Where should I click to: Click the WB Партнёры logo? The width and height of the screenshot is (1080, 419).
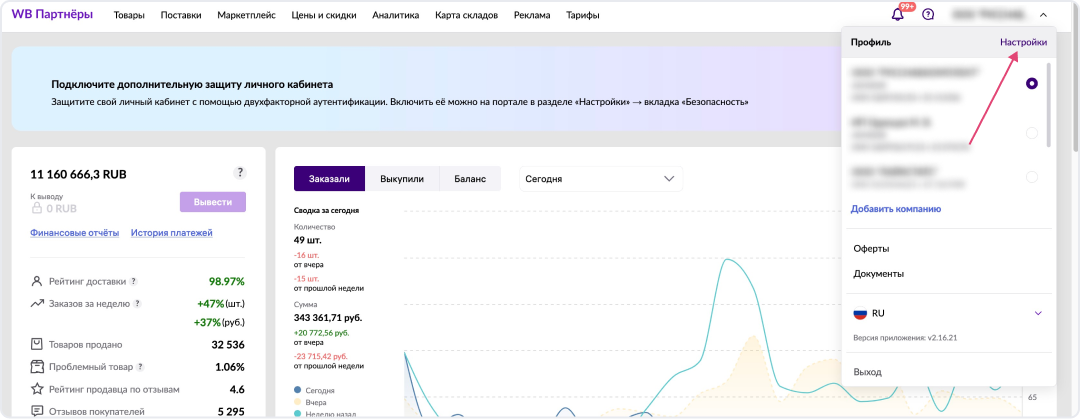pos(52,15)
